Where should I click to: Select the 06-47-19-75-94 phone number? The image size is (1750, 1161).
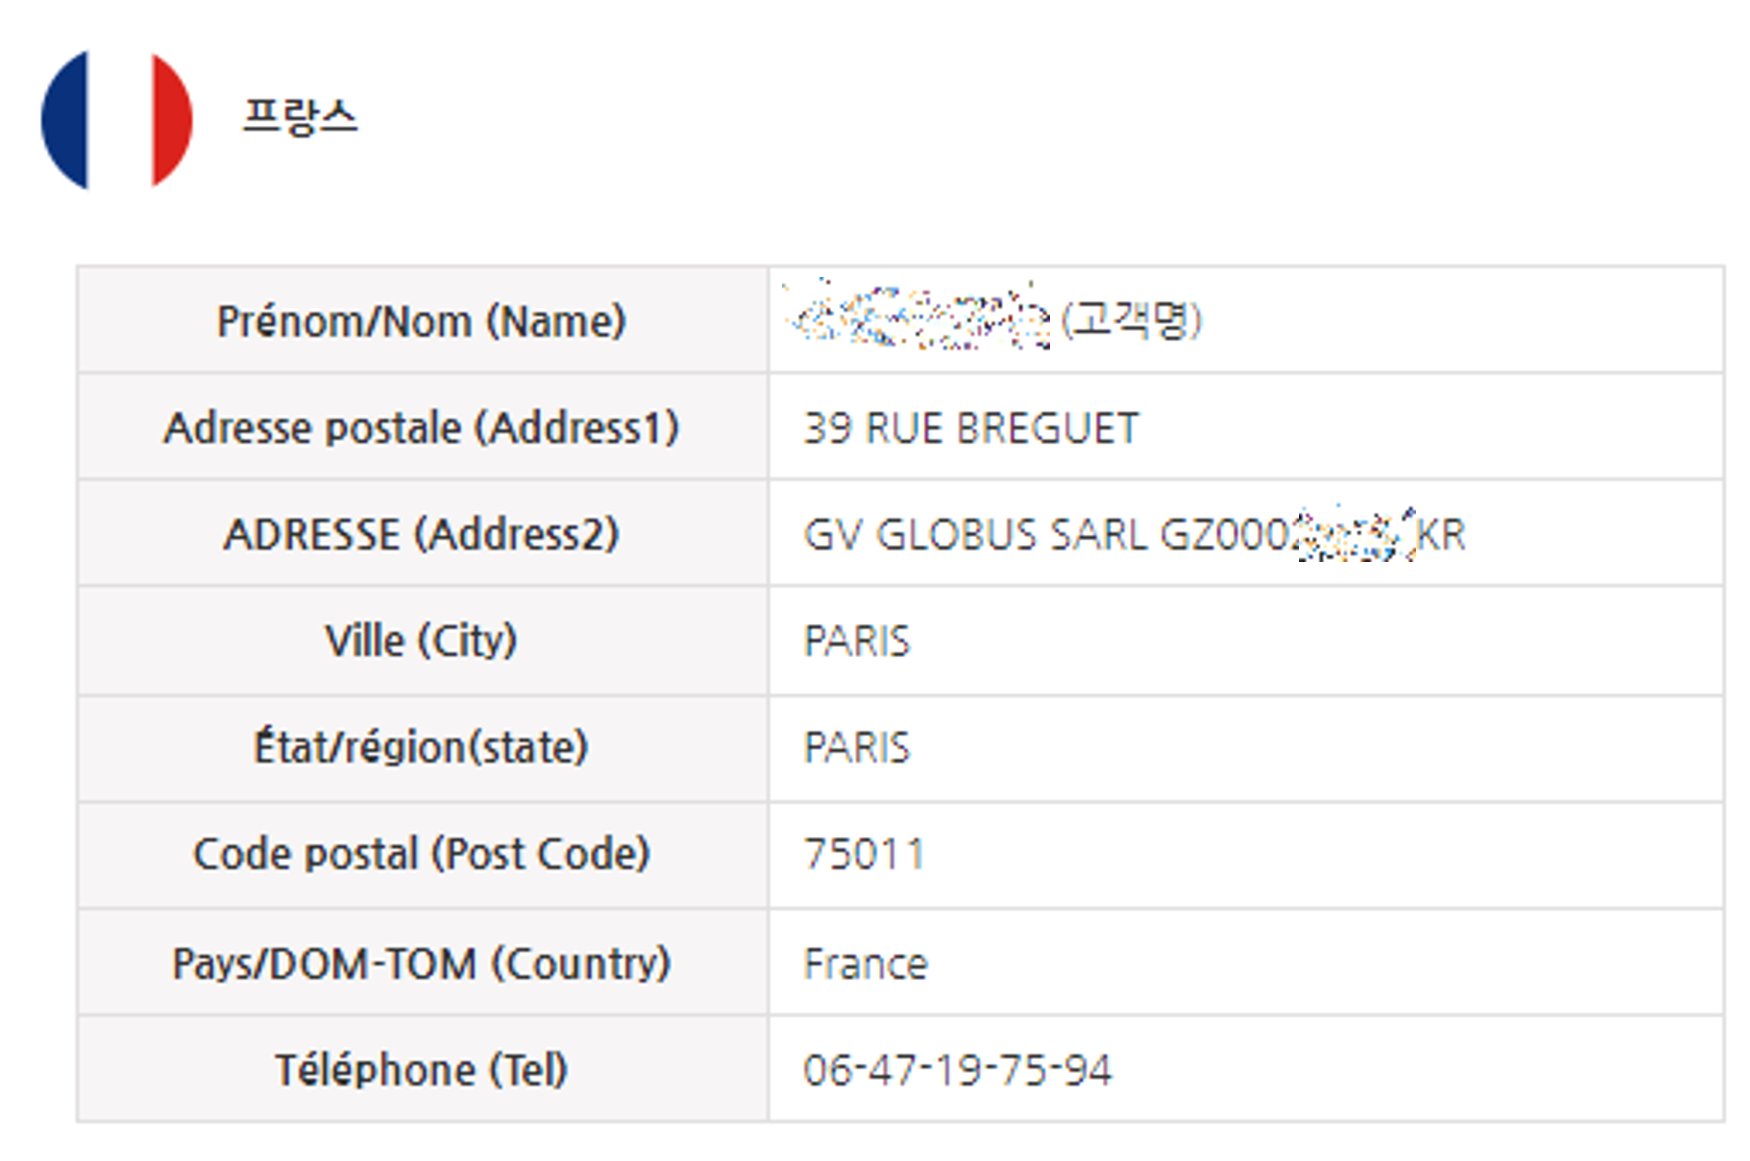(958, 1071)
